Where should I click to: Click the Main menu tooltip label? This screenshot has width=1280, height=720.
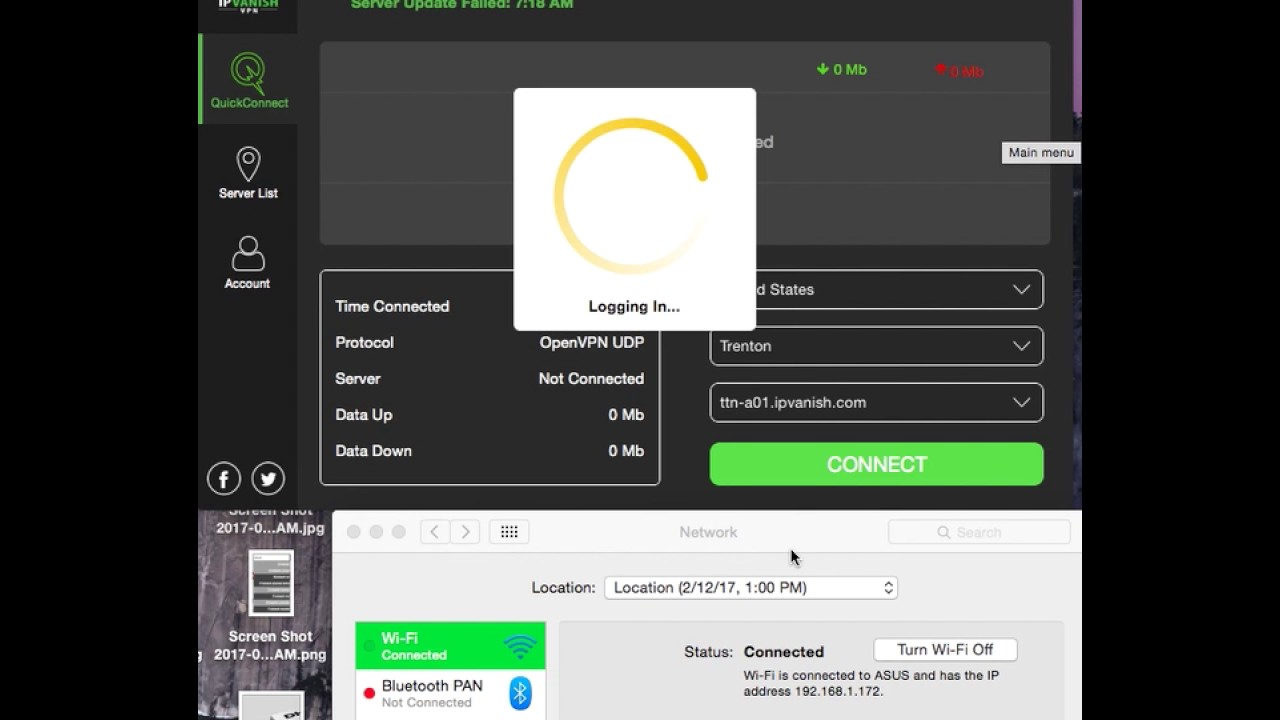click(1041, 153)
